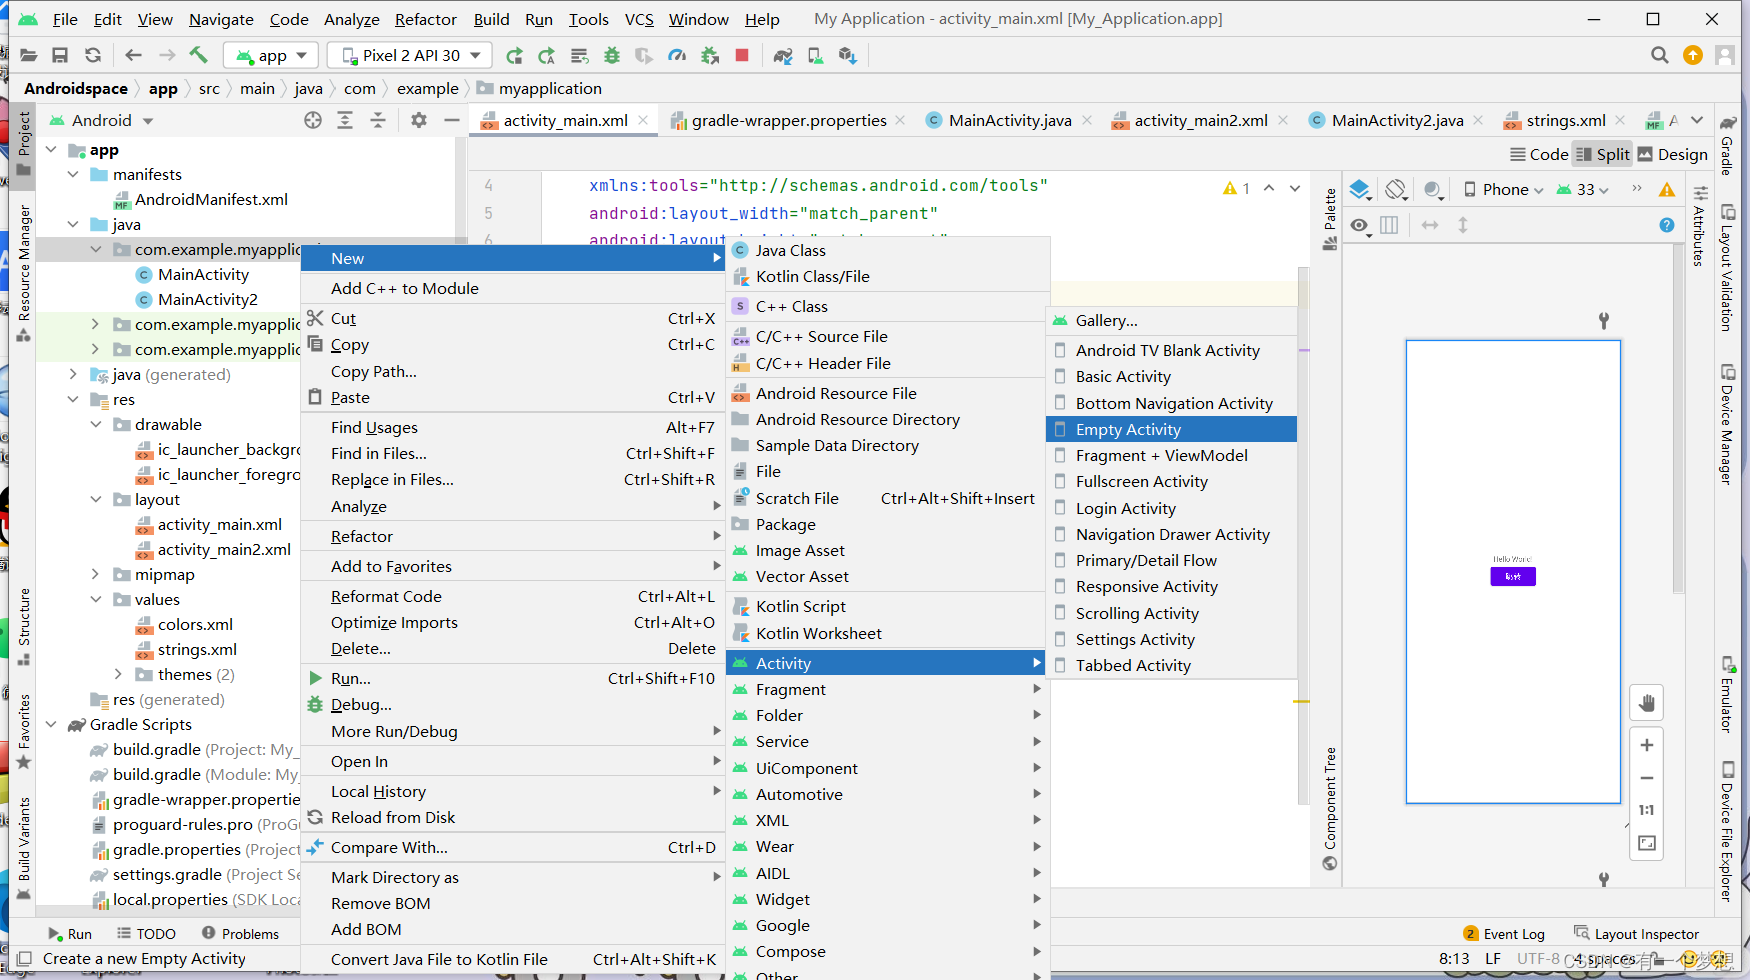
Task: Click the night mode icon in designer
Action: 1433,189
